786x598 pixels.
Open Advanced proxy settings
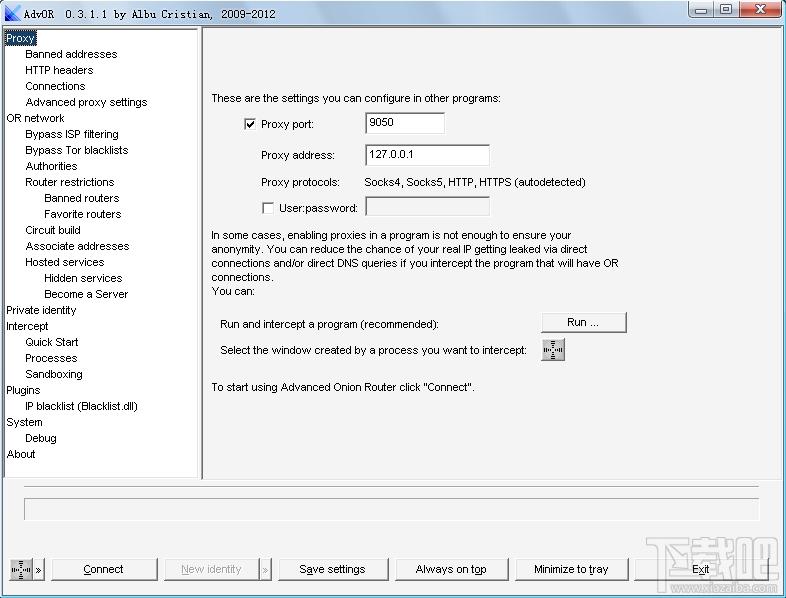[x=86, y=102]
